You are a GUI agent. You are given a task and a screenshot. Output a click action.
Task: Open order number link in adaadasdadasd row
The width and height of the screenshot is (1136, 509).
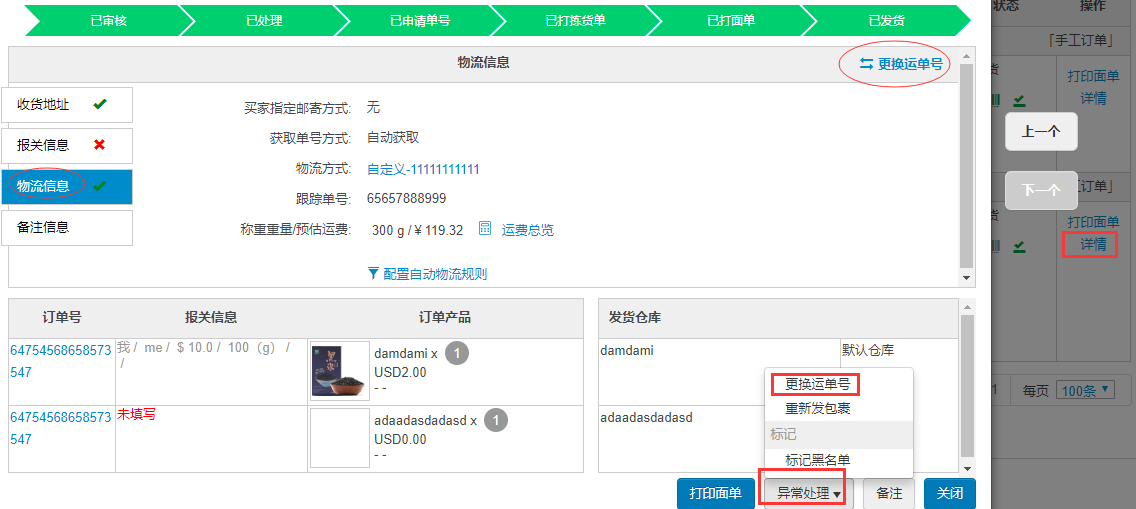tap(60, 428)
